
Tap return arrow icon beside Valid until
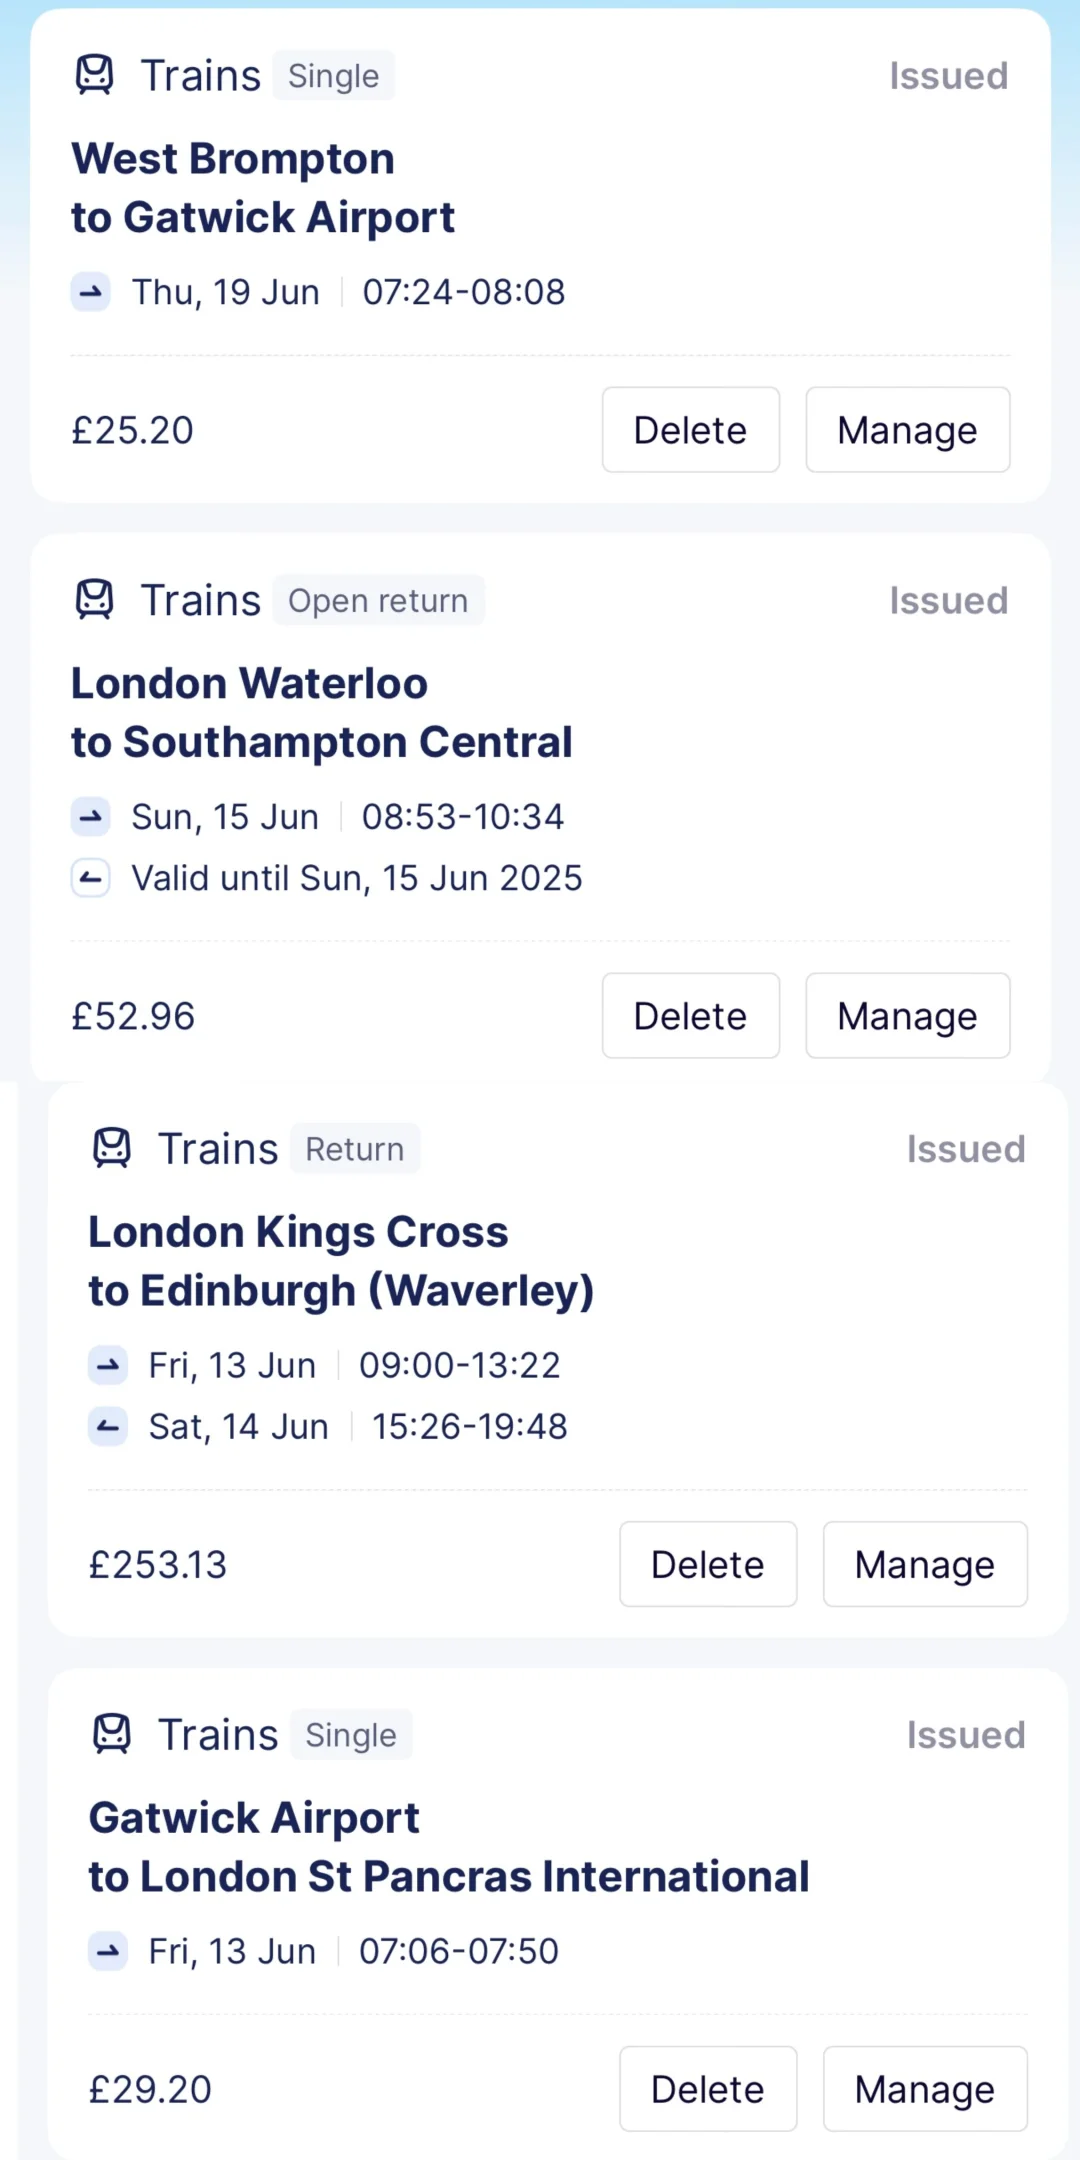pos(90,878)
